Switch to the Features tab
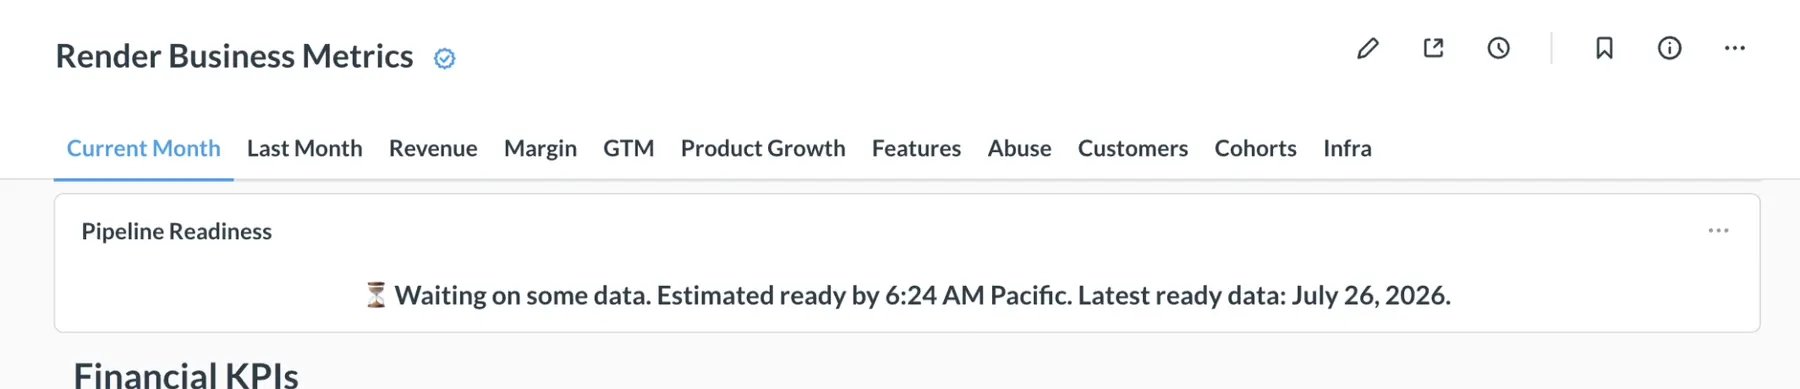1800x389 pixels. pos(916,148)
